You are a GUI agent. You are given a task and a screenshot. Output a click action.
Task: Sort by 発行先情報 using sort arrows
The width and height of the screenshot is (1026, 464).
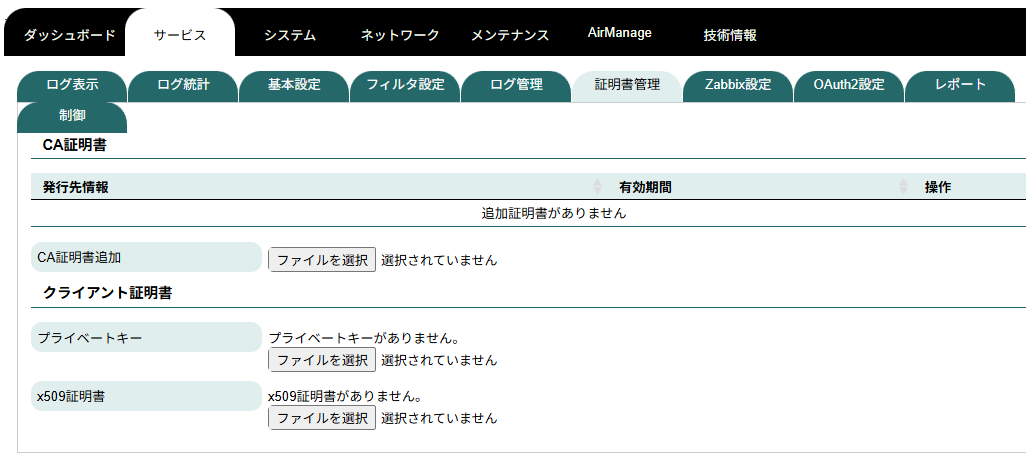click(597, 187)
